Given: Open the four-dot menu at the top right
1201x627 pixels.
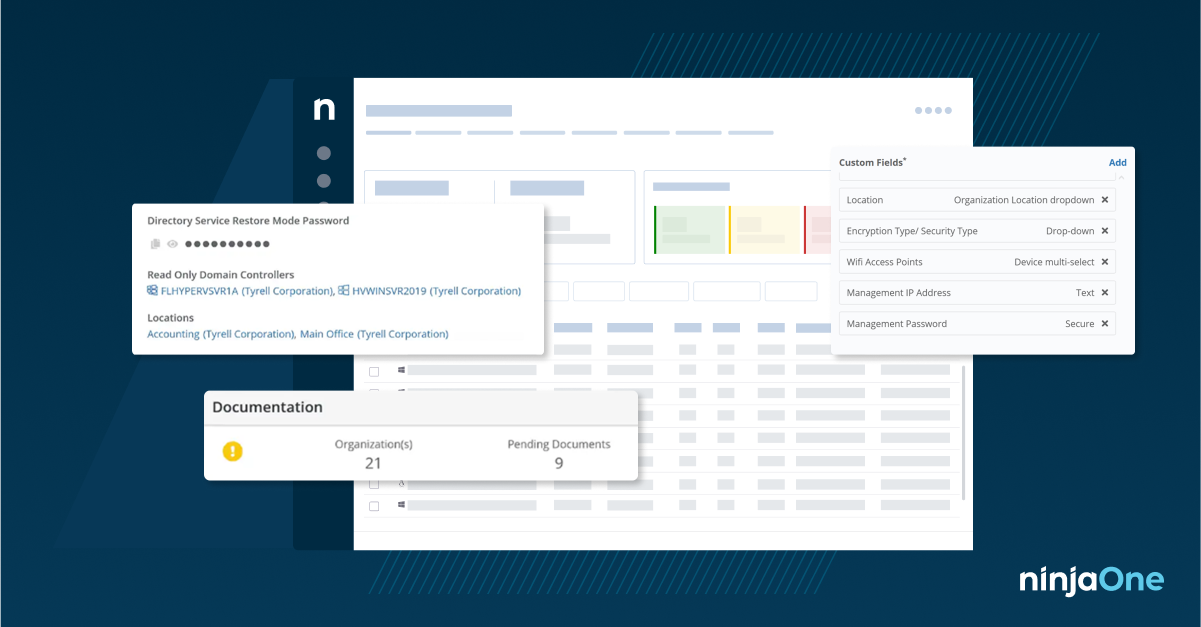Looking at the screenshot, I should 932,111.
